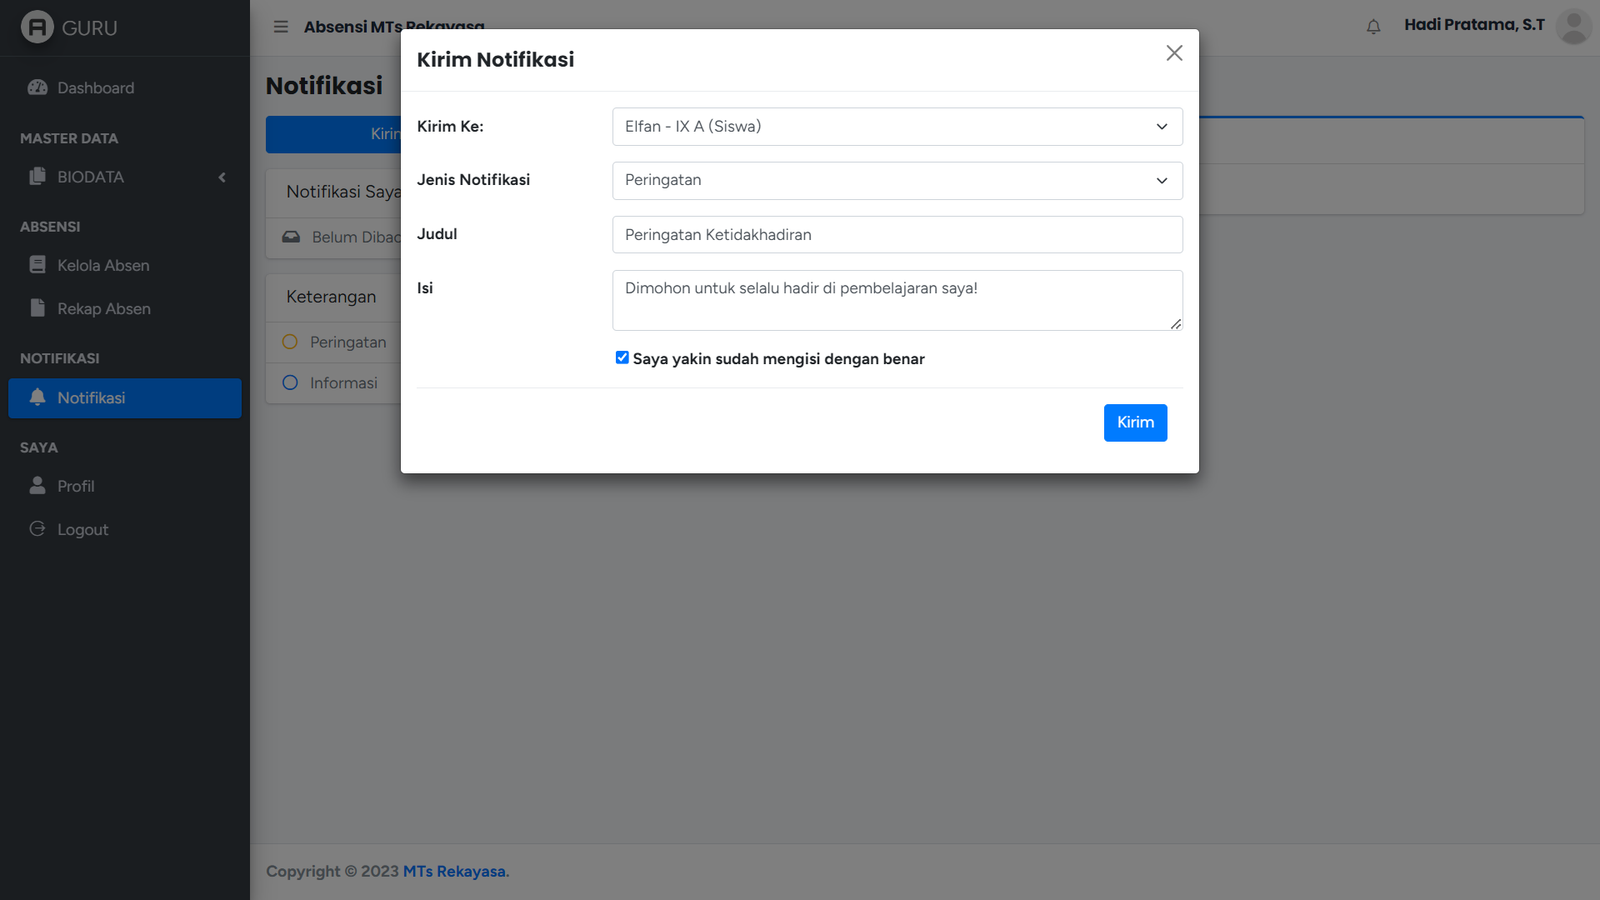The width and height of the screenshot is (1600, 900).
Task: Click the user avatar icon
Action: click(x=1573, y=27)
